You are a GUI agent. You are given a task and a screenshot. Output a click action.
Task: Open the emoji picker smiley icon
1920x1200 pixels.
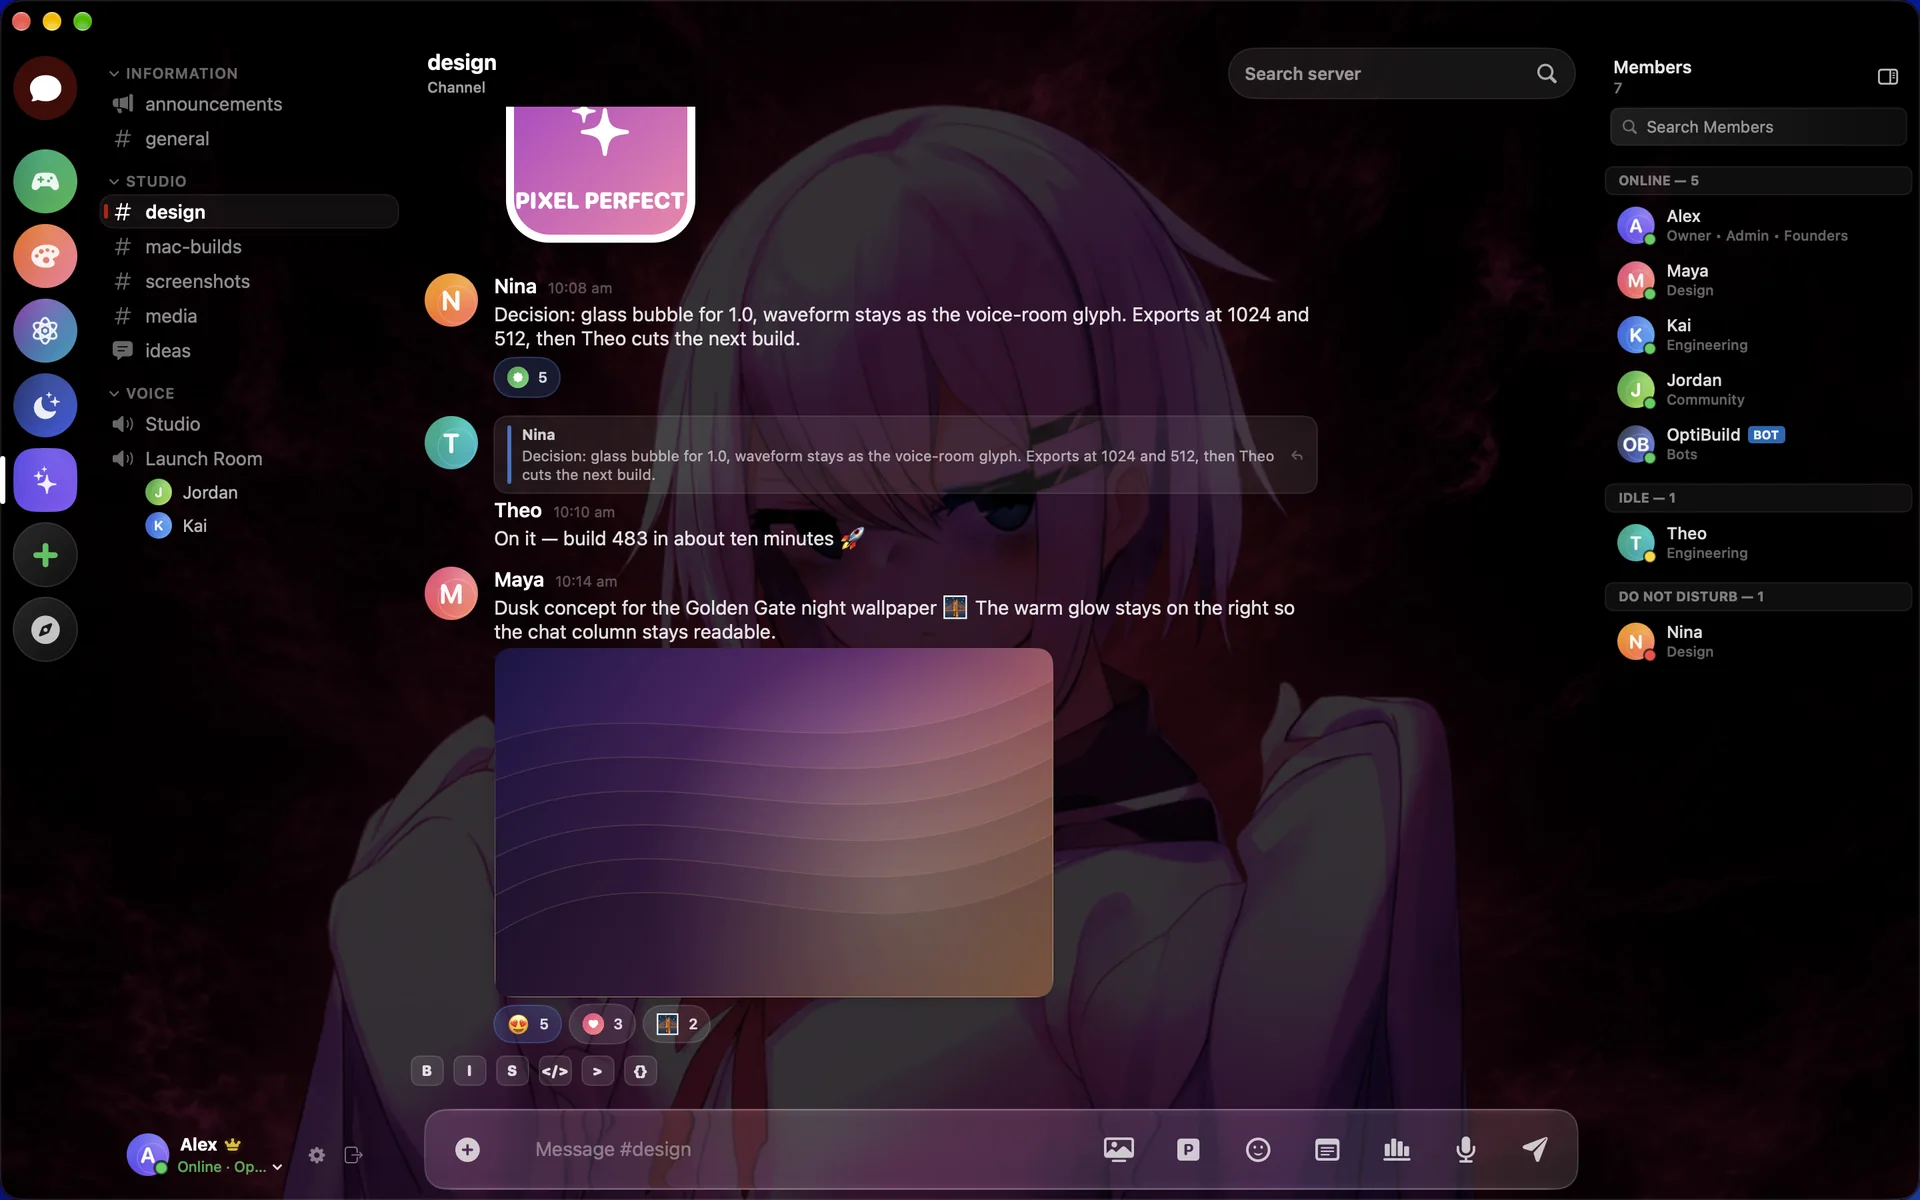coord(1258,1150)
